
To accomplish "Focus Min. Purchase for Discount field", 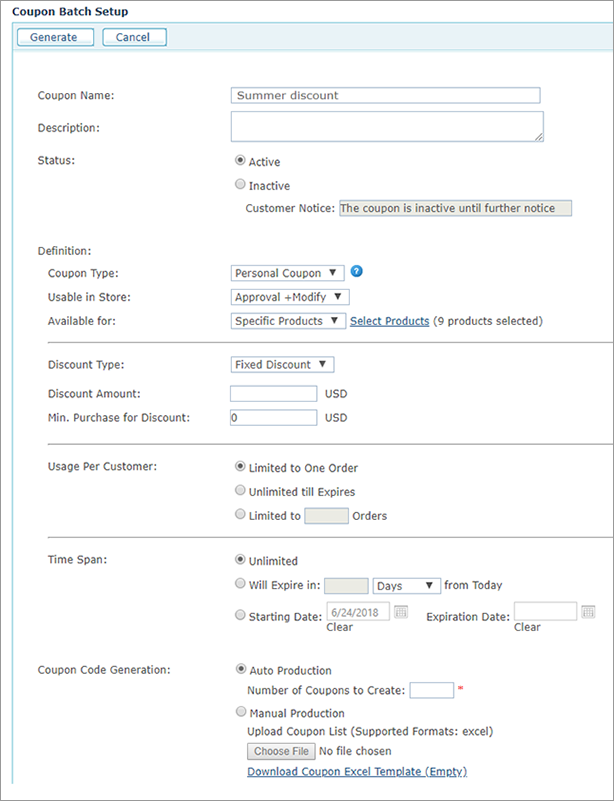I will click(274, 418).
